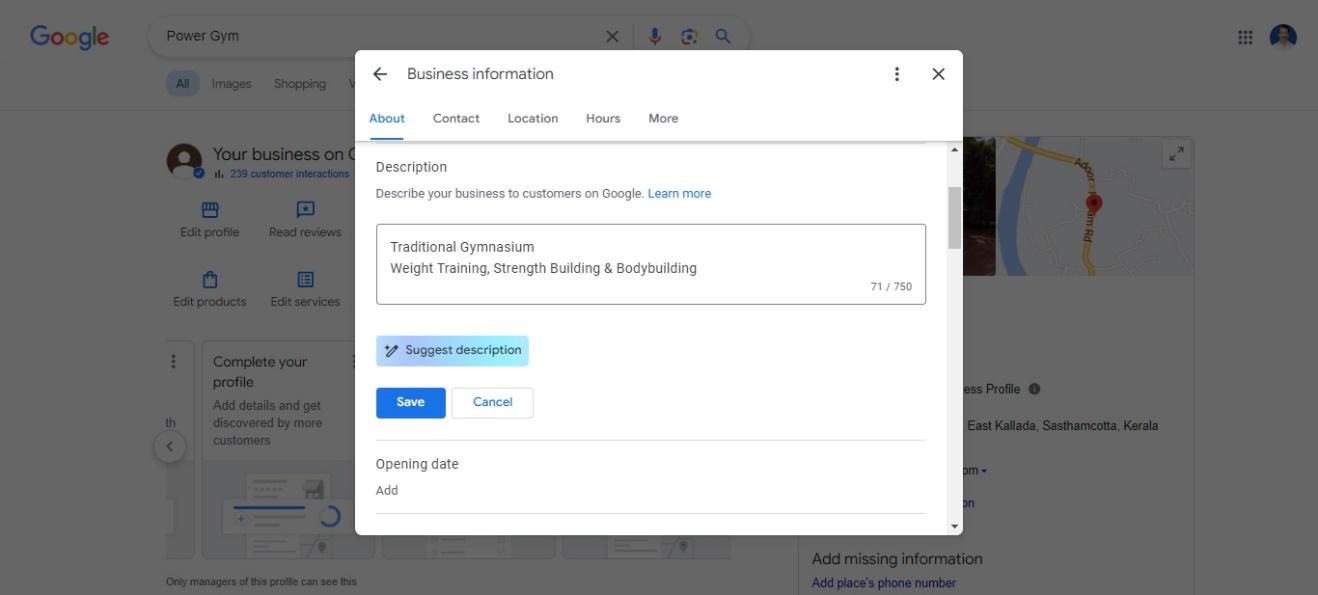Click the dialog vertical scrollbar thumb
The image size is (1318, 595).
(x=954, y=217)
